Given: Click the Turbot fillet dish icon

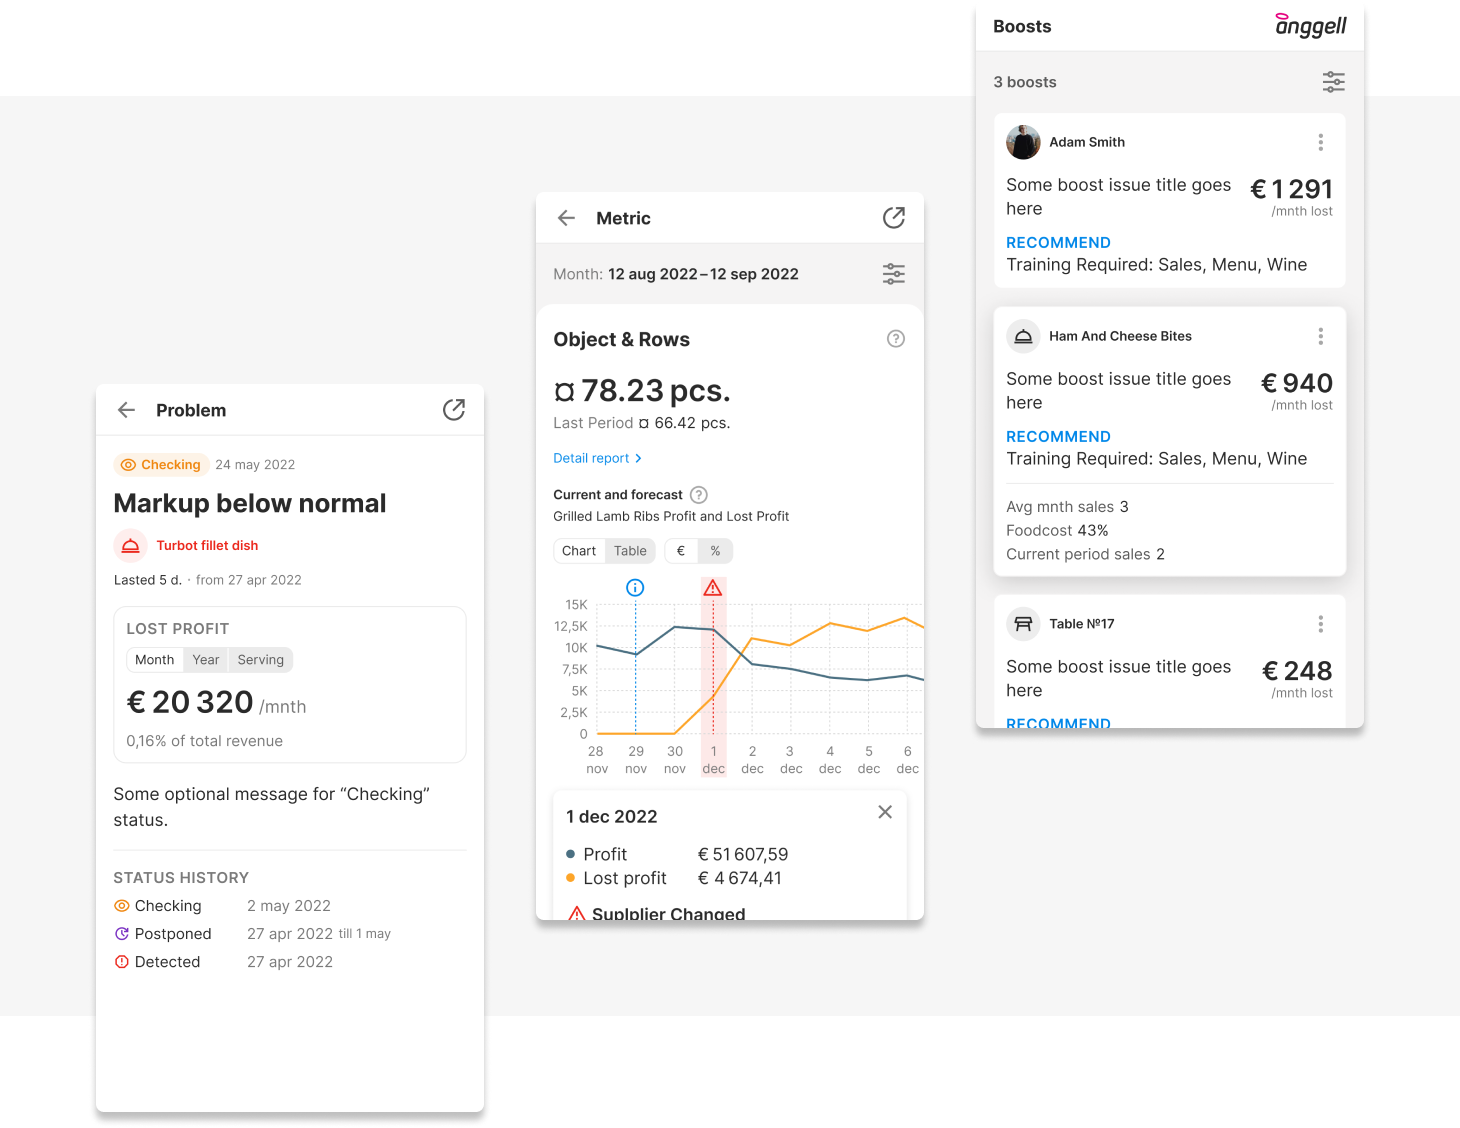Looking at the screenshot, I should click(x=130, y=546).
